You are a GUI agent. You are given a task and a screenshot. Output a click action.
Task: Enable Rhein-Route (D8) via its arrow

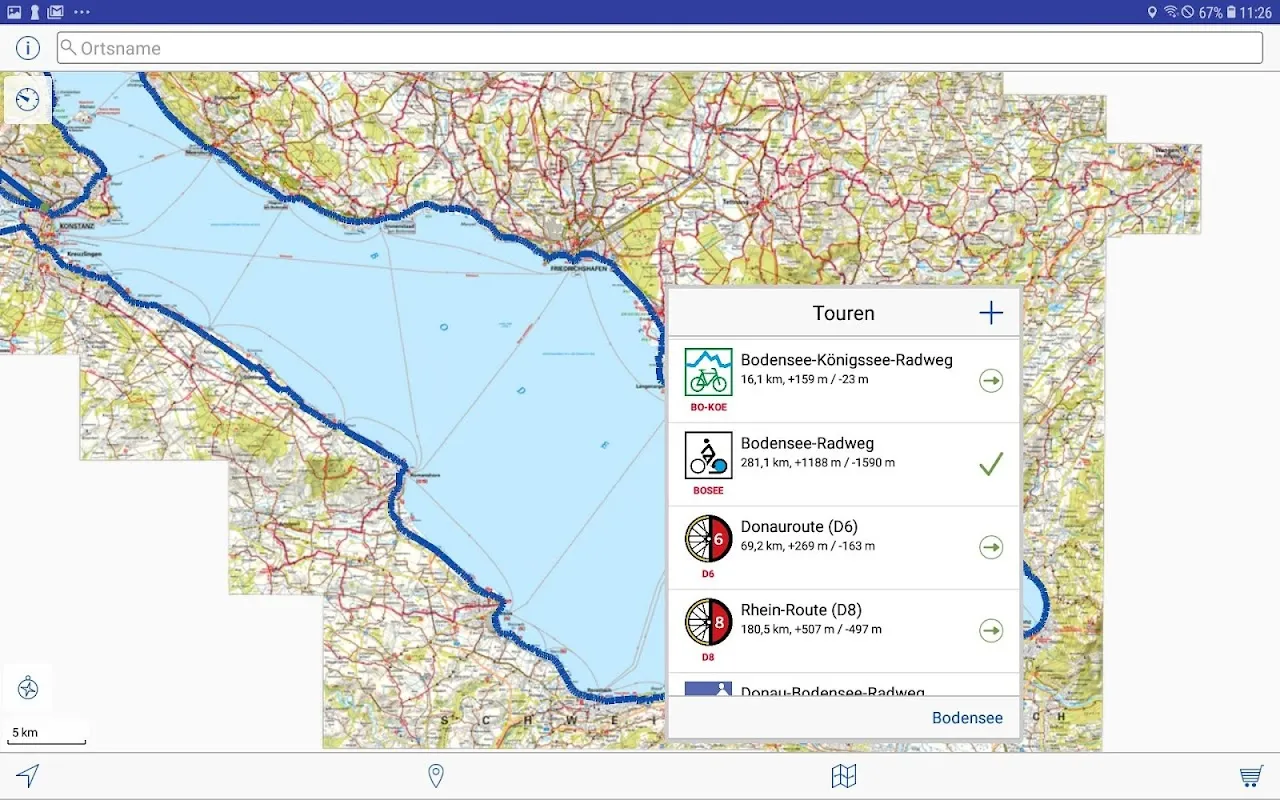(990, 630)
